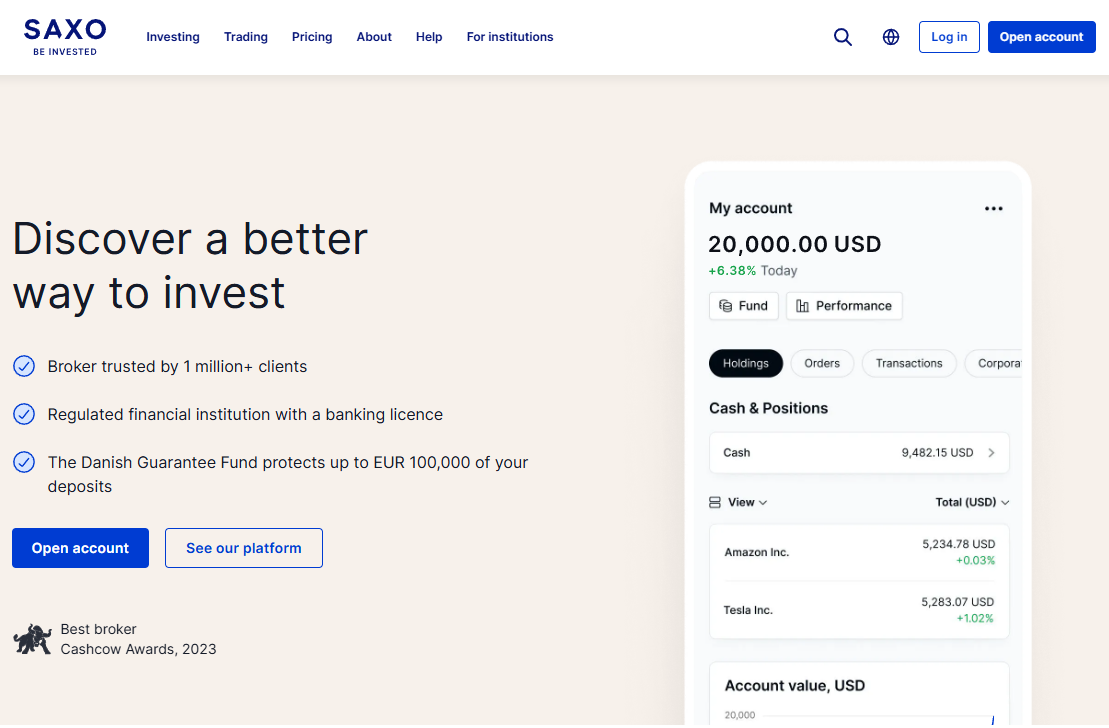Switch to the Orders tab
This screenshot has width=1109, height=728.
coord(822,363)
